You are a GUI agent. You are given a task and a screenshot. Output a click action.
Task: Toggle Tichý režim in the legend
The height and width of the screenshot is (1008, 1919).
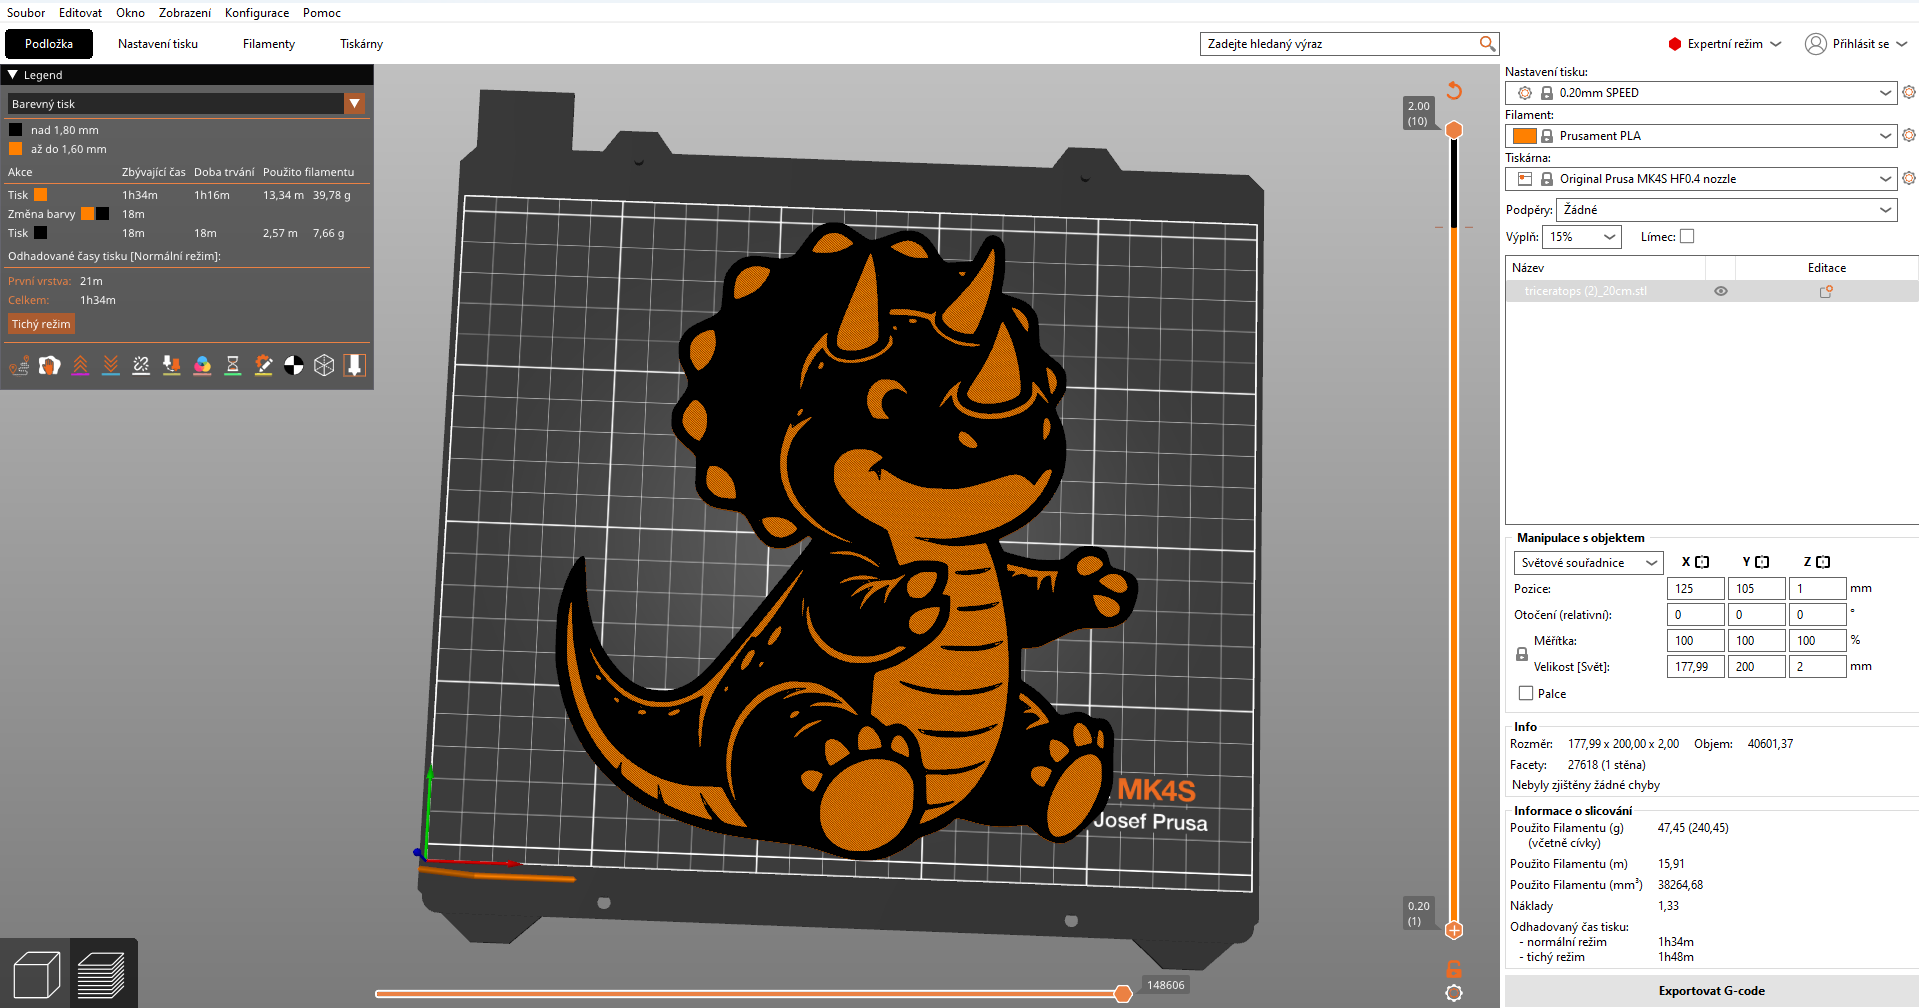tap(41, 324)
